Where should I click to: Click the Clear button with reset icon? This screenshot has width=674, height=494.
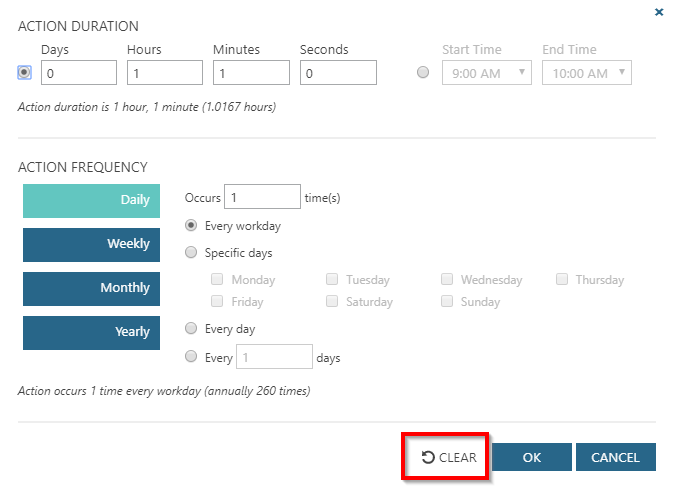(448, 457)
